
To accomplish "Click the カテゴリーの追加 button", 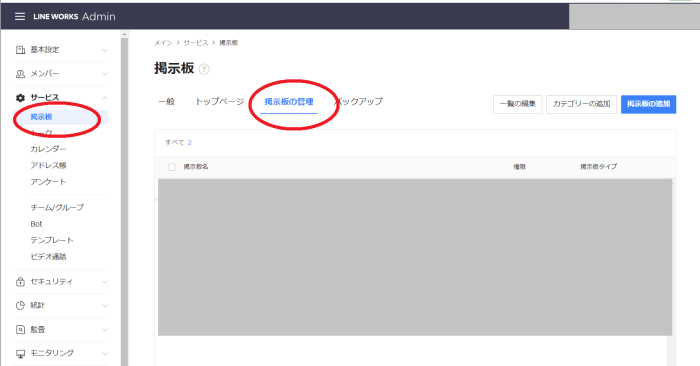I will click(x=581, y=104).
